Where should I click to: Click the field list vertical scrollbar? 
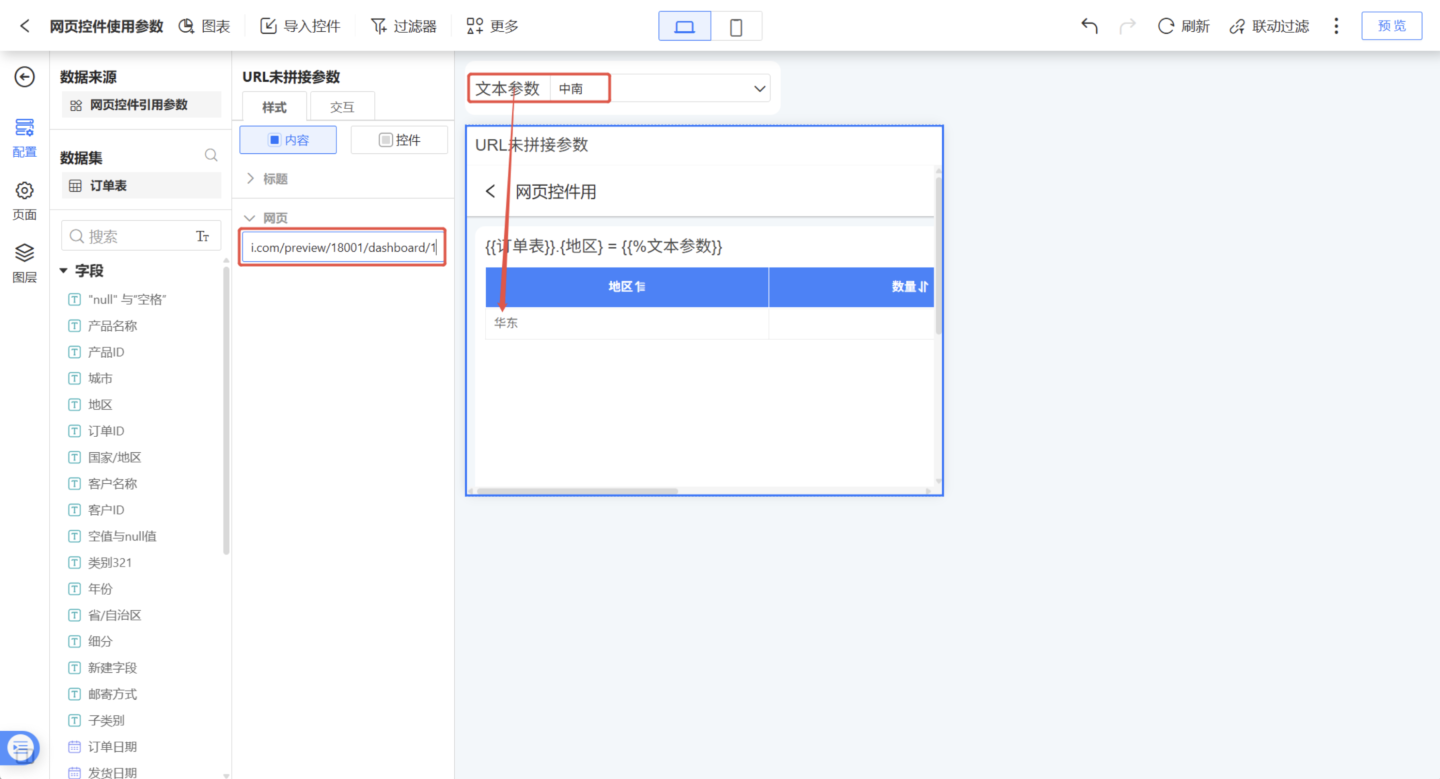click(x=226, y=410)
